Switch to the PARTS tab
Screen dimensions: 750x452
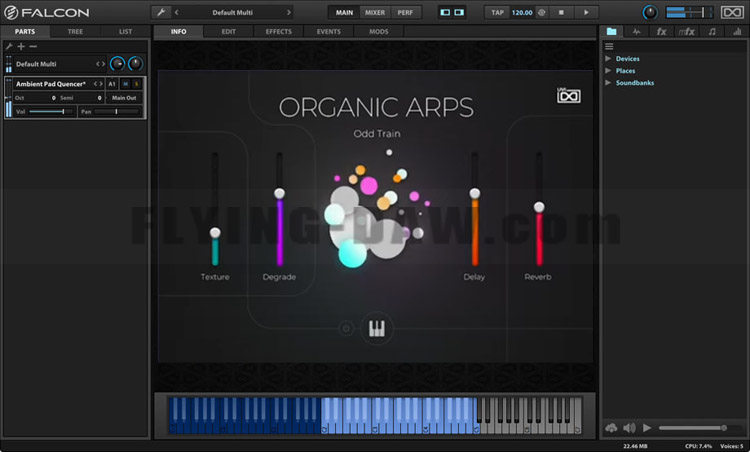click(x=25, y=32)
